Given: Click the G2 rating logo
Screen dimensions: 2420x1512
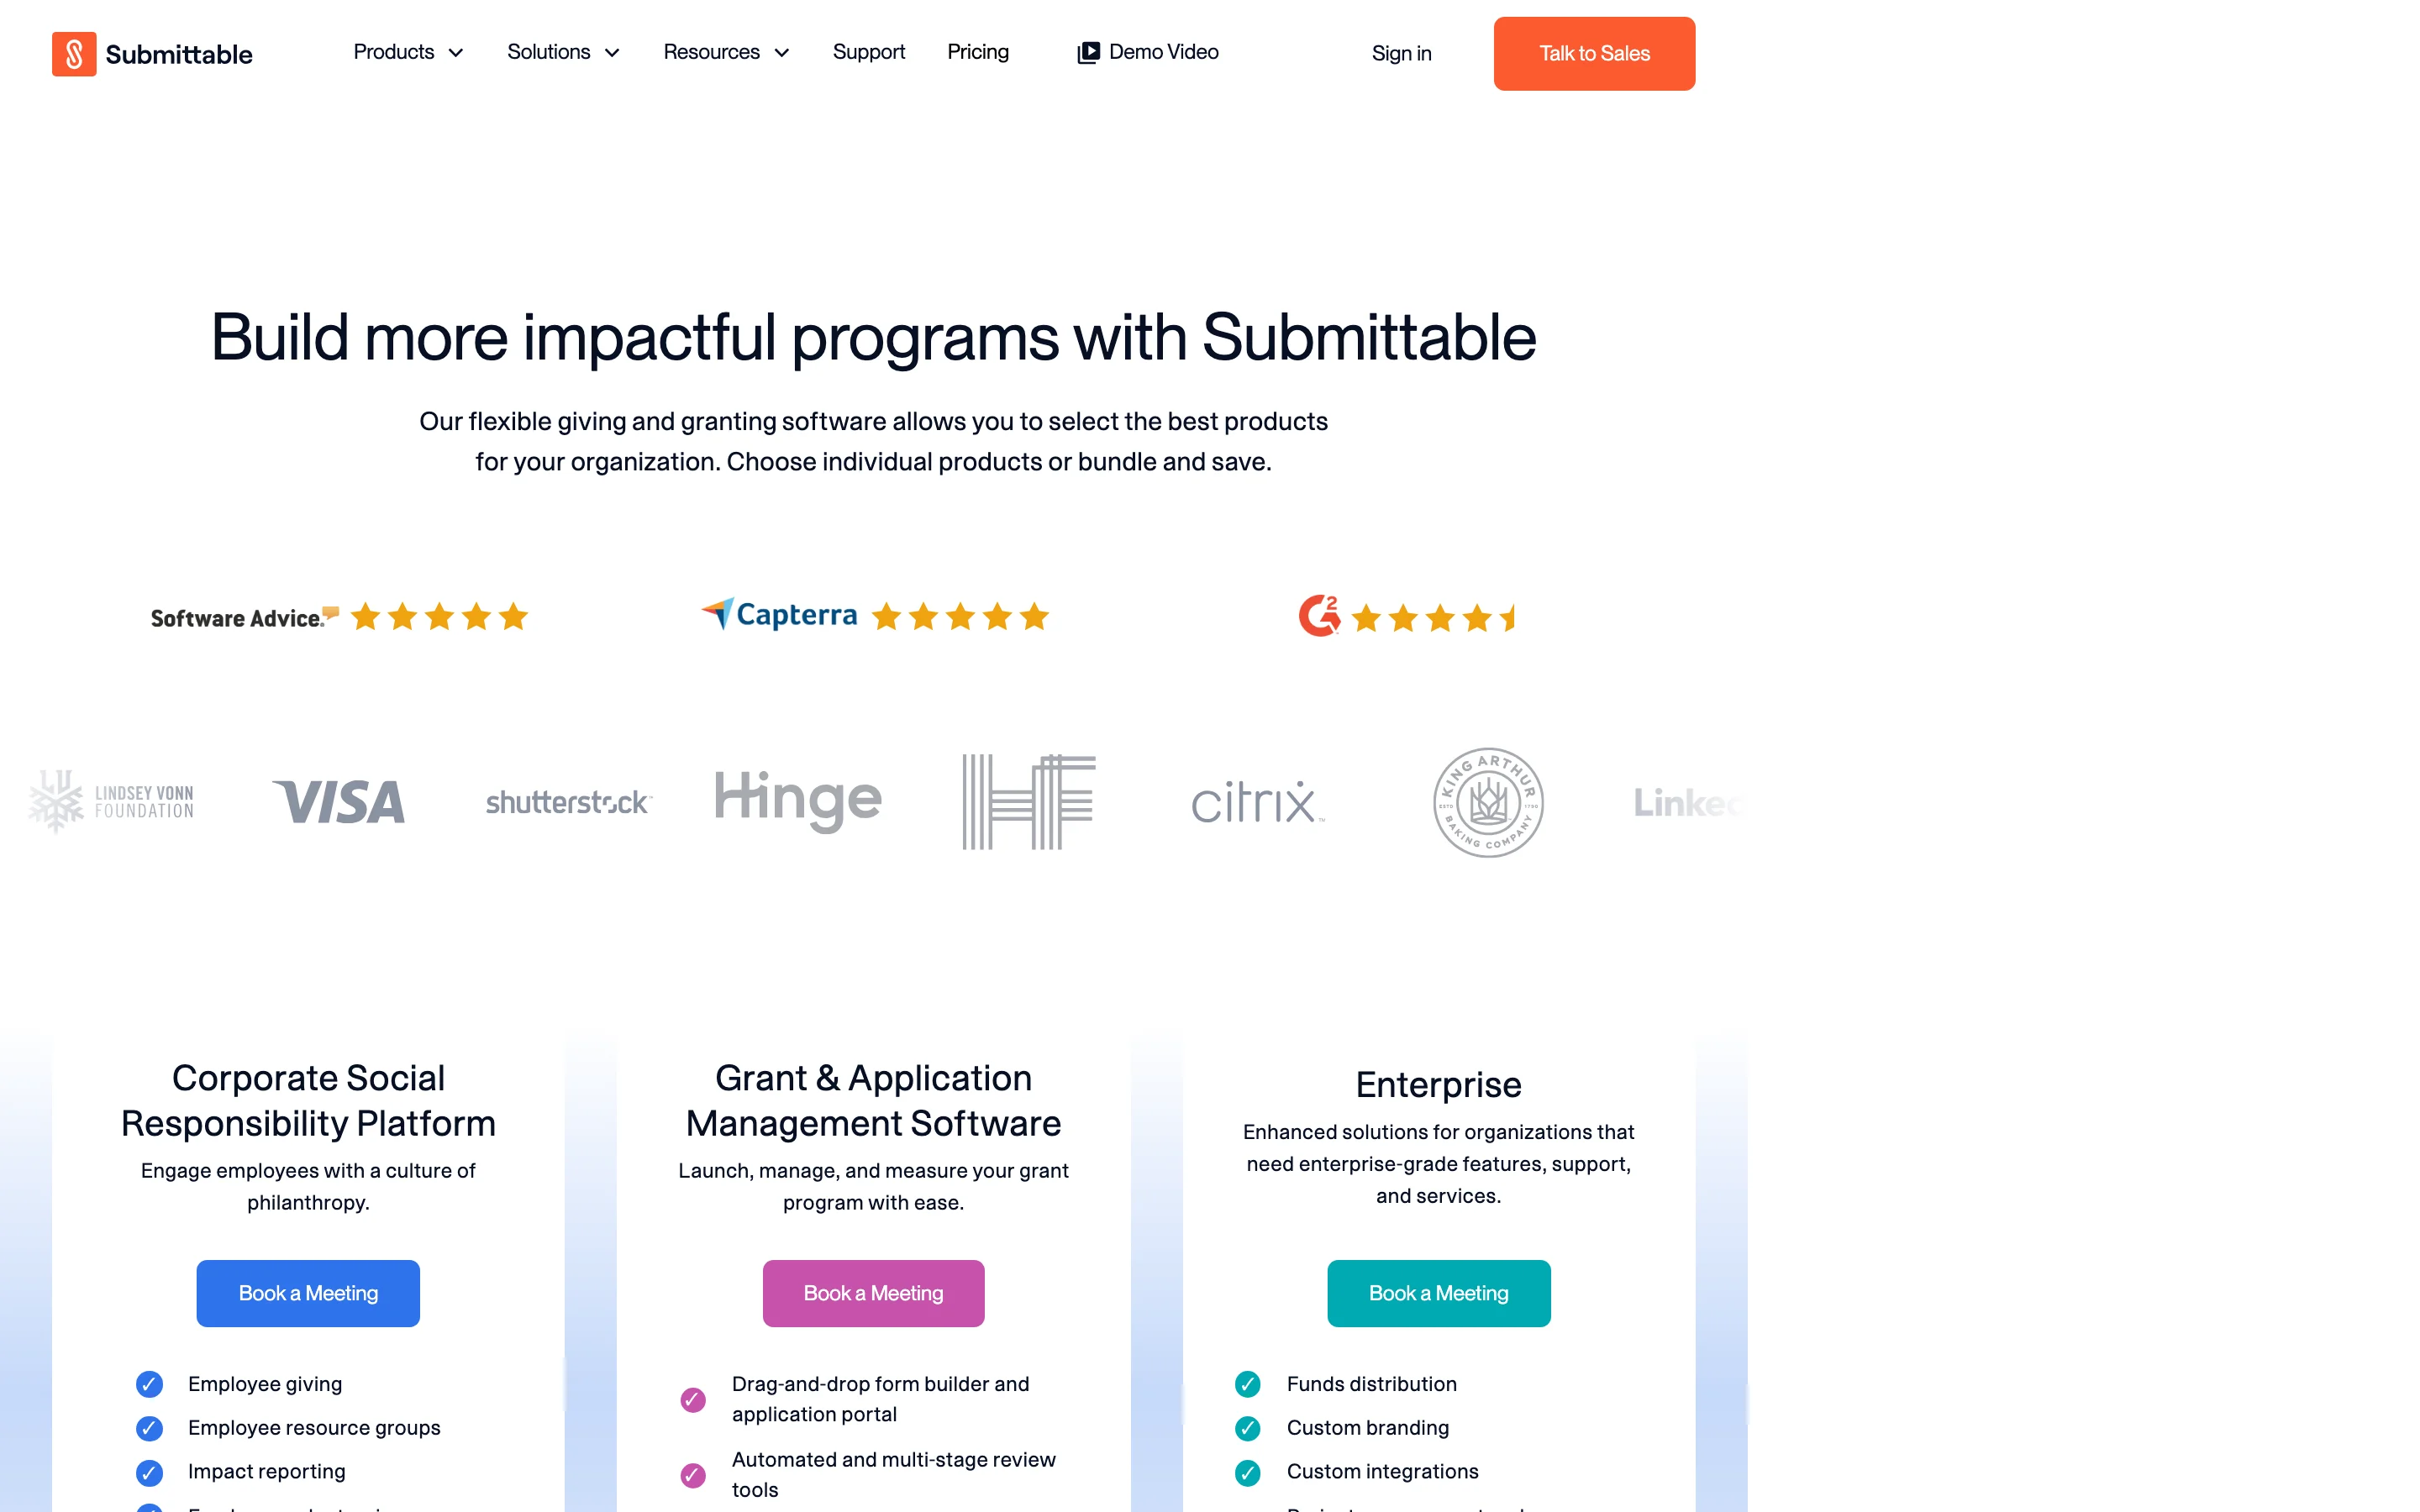Looking at the screenshot, I should click(1319, 616).
